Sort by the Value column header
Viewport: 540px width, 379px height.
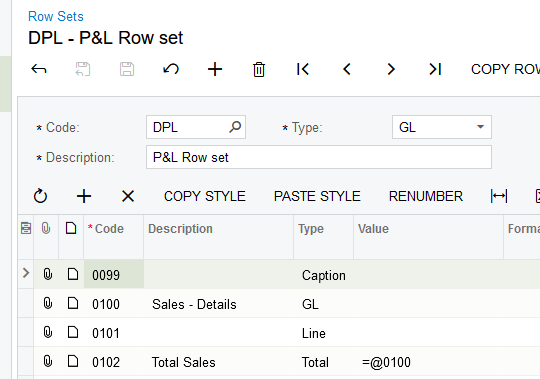tap(428, 237)
